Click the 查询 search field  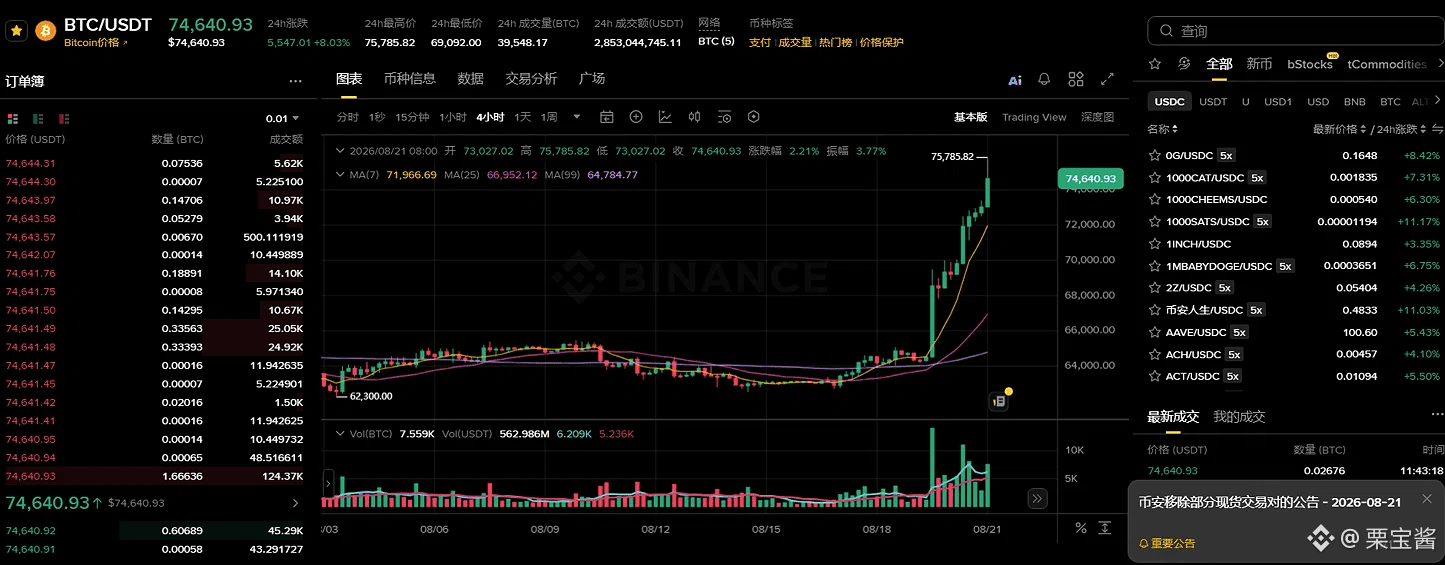(x=1295, y=31)
